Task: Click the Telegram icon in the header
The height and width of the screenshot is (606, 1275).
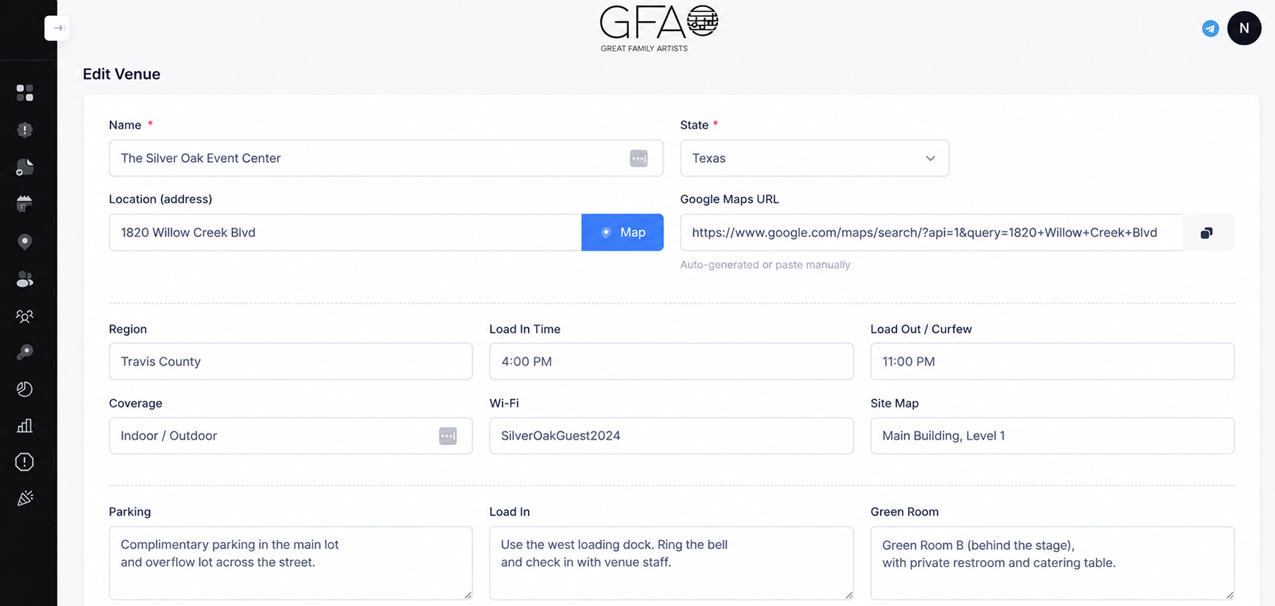Action: [x=1210, y=28]
